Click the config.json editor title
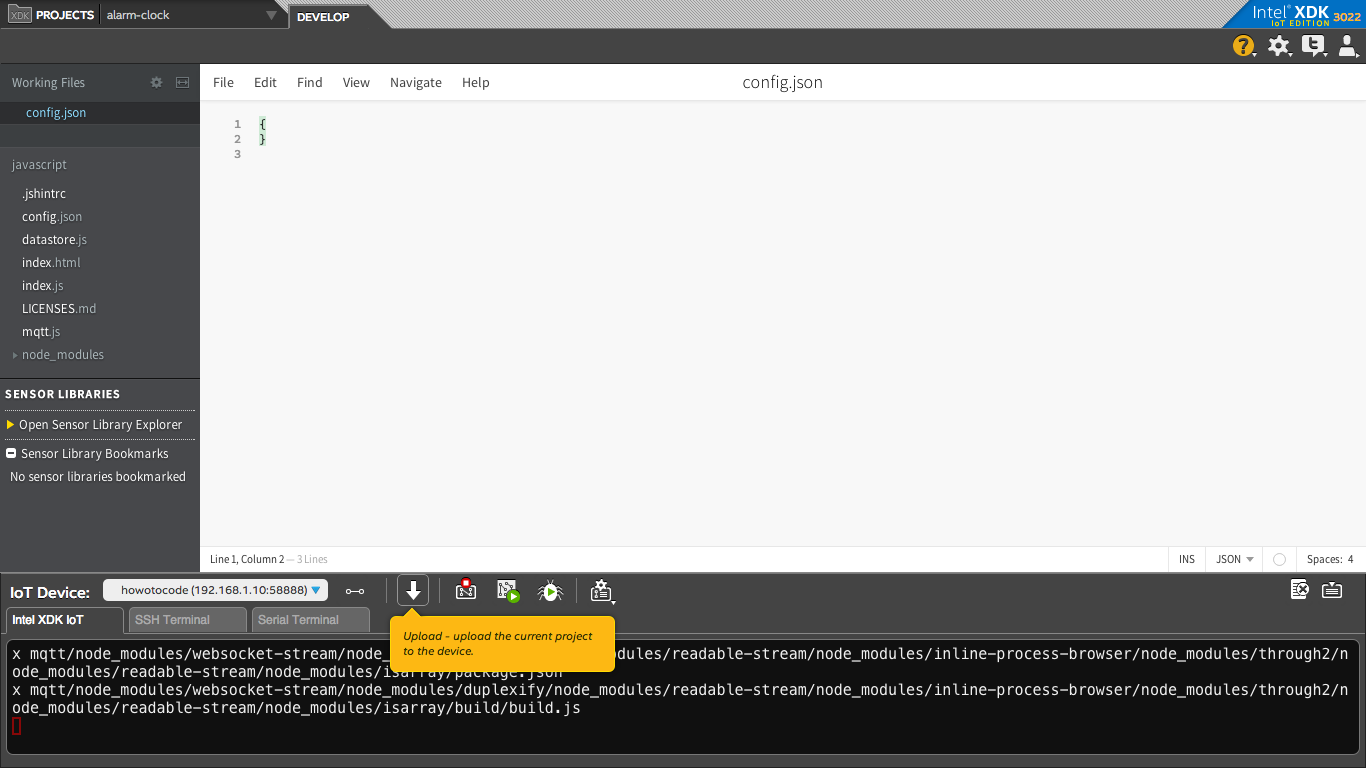The image size is (1366, 768). pyautogui.click(x=783, y=83)
